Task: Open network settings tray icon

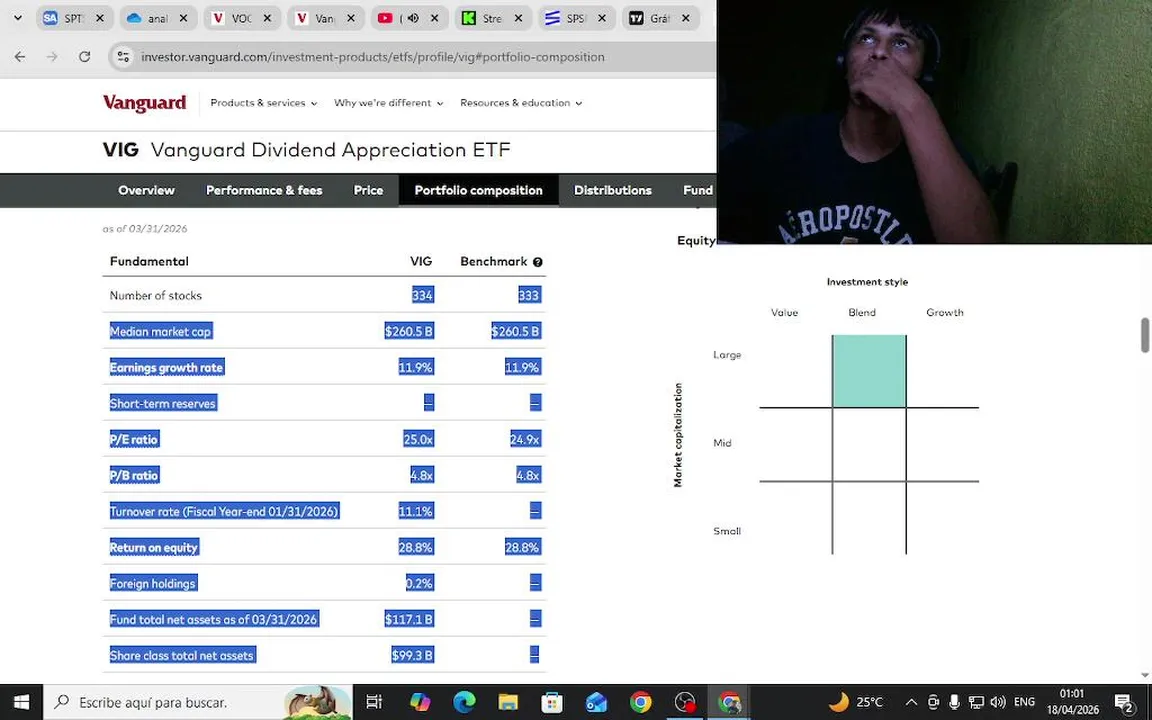Action: click(x=976, y=702)
